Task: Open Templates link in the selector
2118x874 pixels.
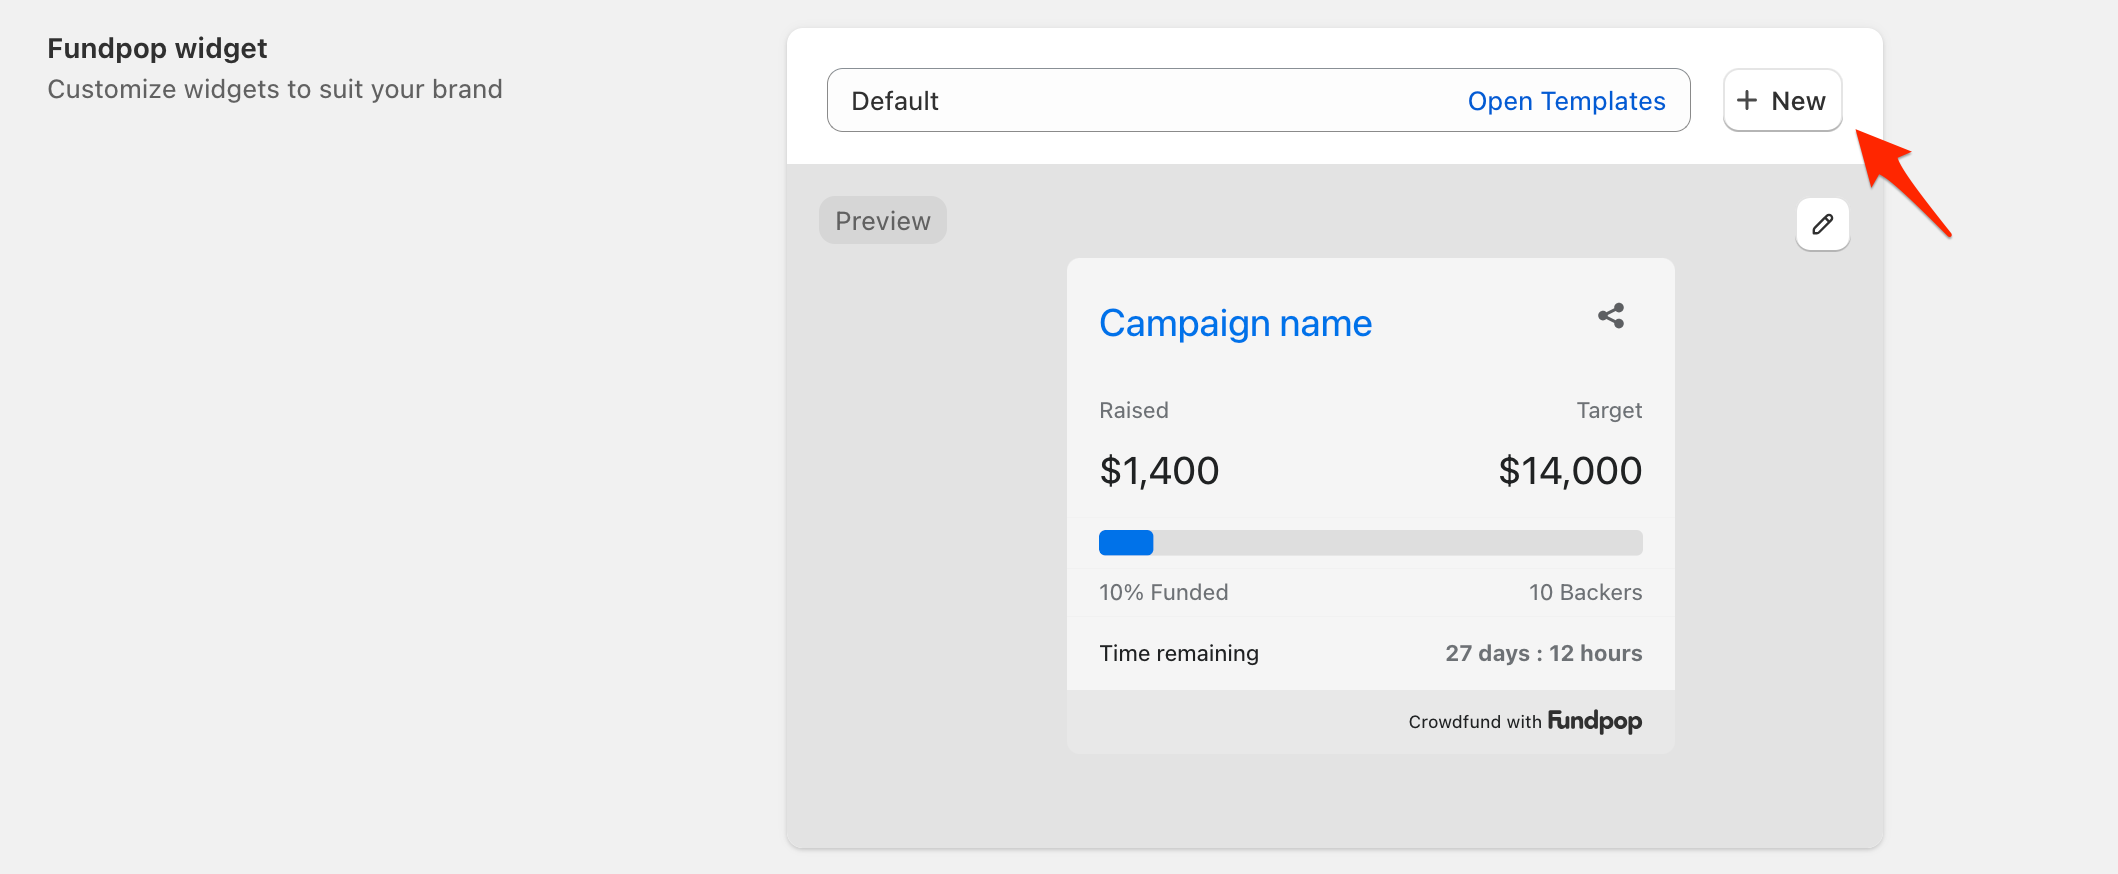Action: [x=1566, y=101]
